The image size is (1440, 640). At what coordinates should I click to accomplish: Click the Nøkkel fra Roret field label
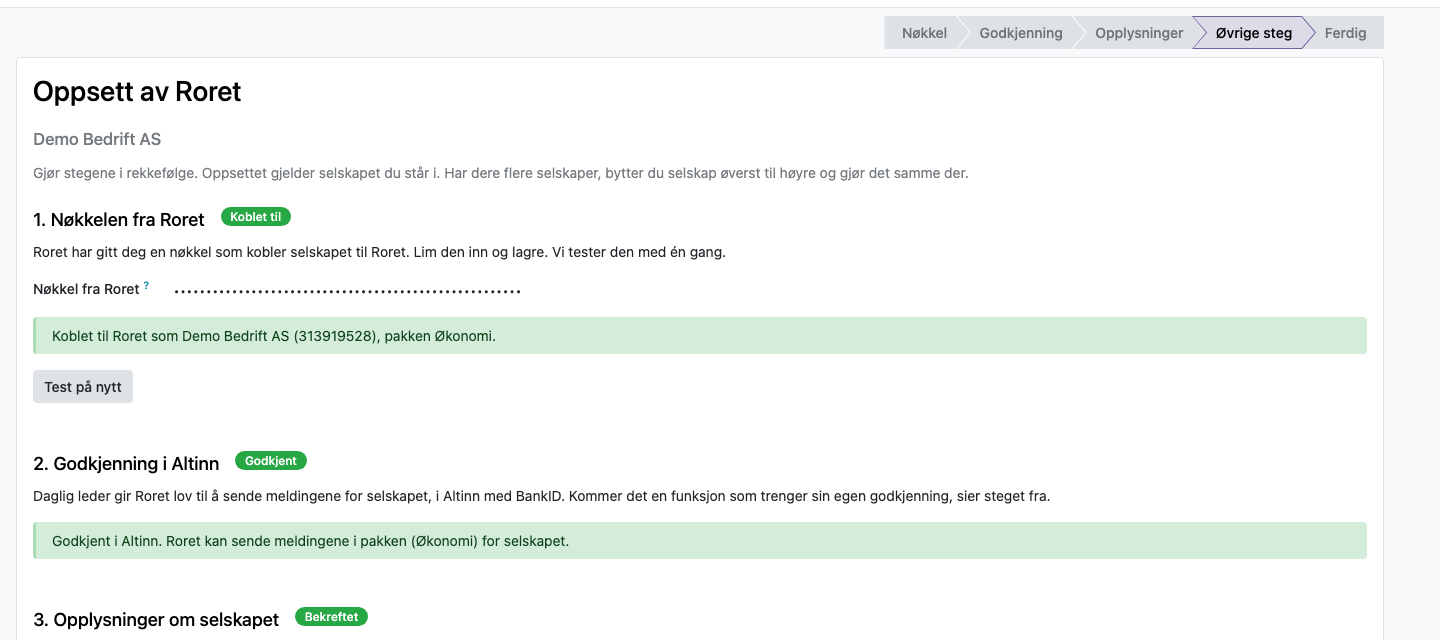tap(86, 289)
